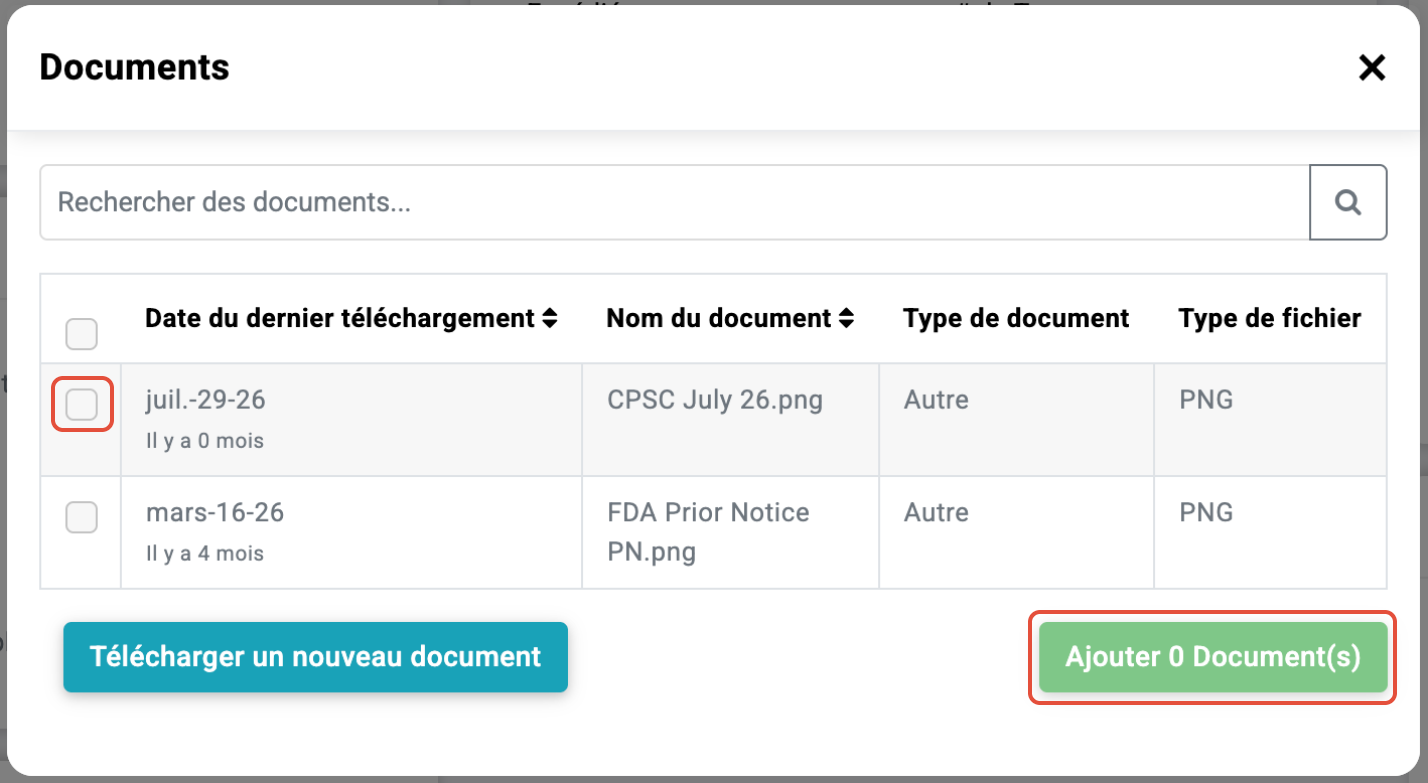This screenshot has width=1428, height=783.
Task: Sort by Date du dernier téléchargement arrows
Action: point(550,319)
